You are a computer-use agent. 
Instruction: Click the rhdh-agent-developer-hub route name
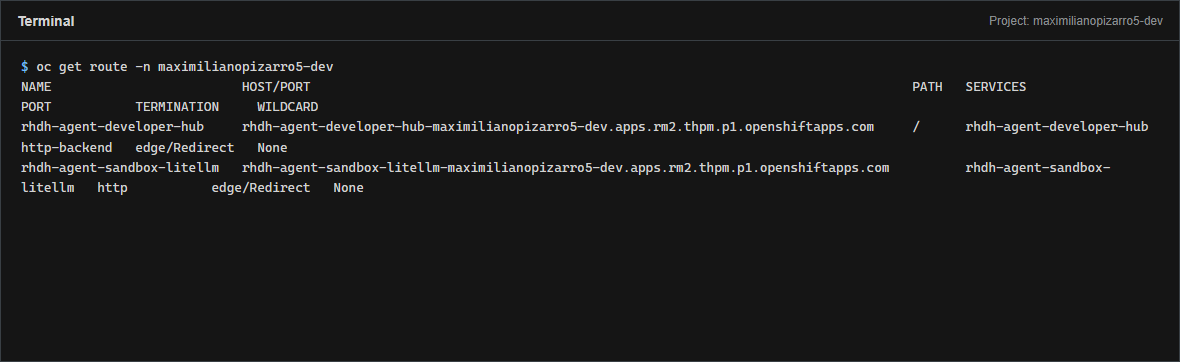pyautogui.click(x=112, y=126)
